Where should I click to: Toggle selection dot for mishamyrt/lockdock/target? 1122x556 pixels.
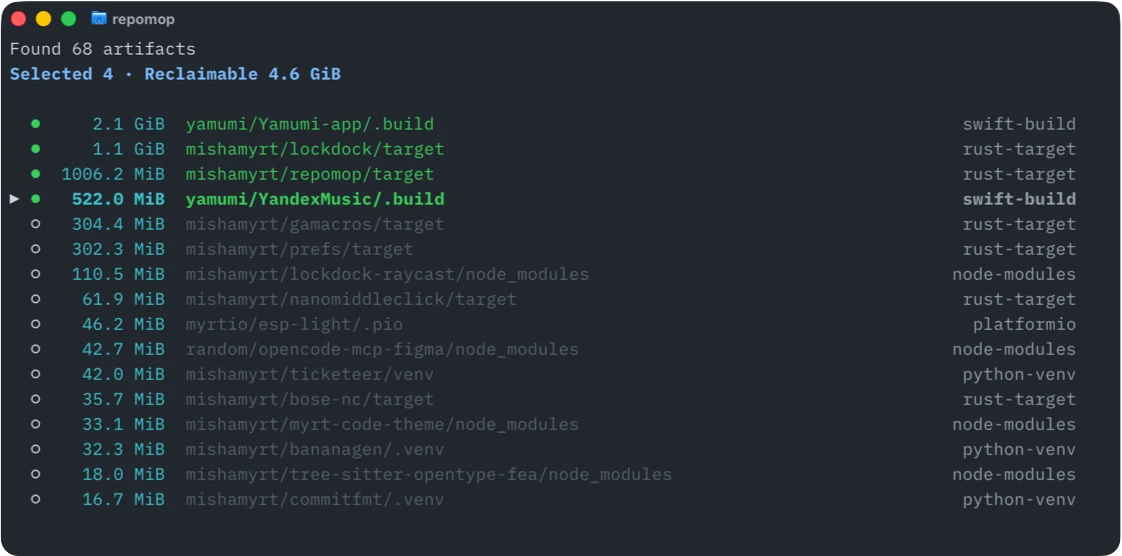pyautogui.click(x=36, y=149)
